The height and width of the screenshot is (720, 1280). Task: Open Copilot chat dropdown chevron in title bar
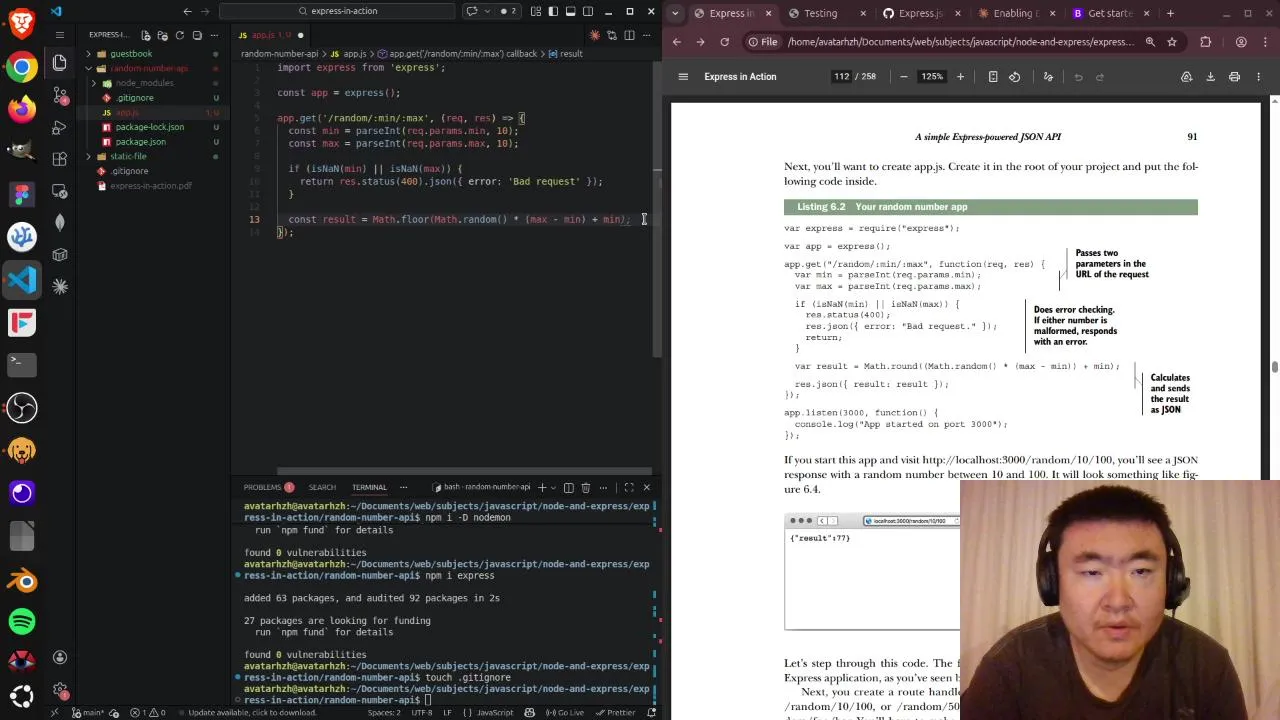[x=487, y=11]
